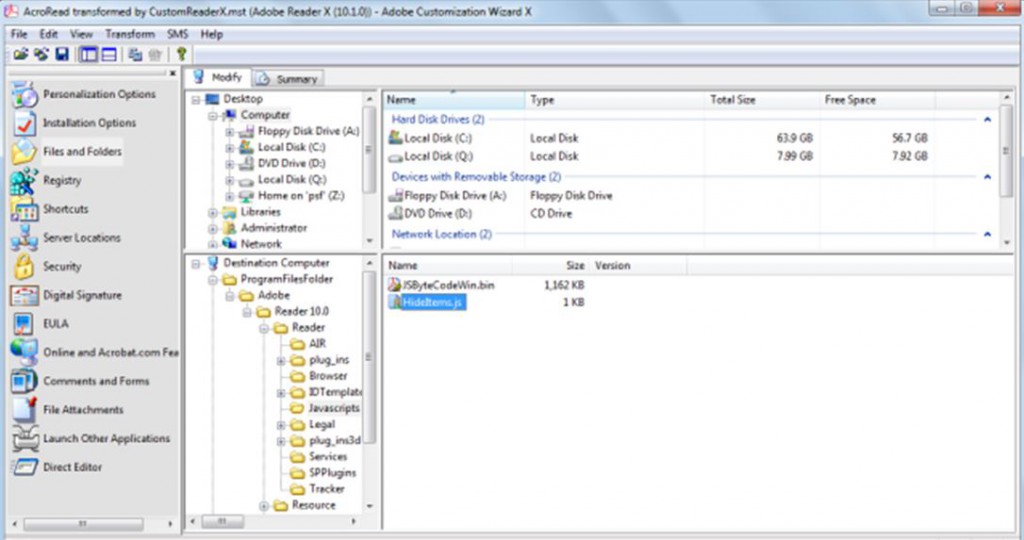Open the Server Locations icon
Screen dimensions: 1024x540
click(x=24, y=238)
